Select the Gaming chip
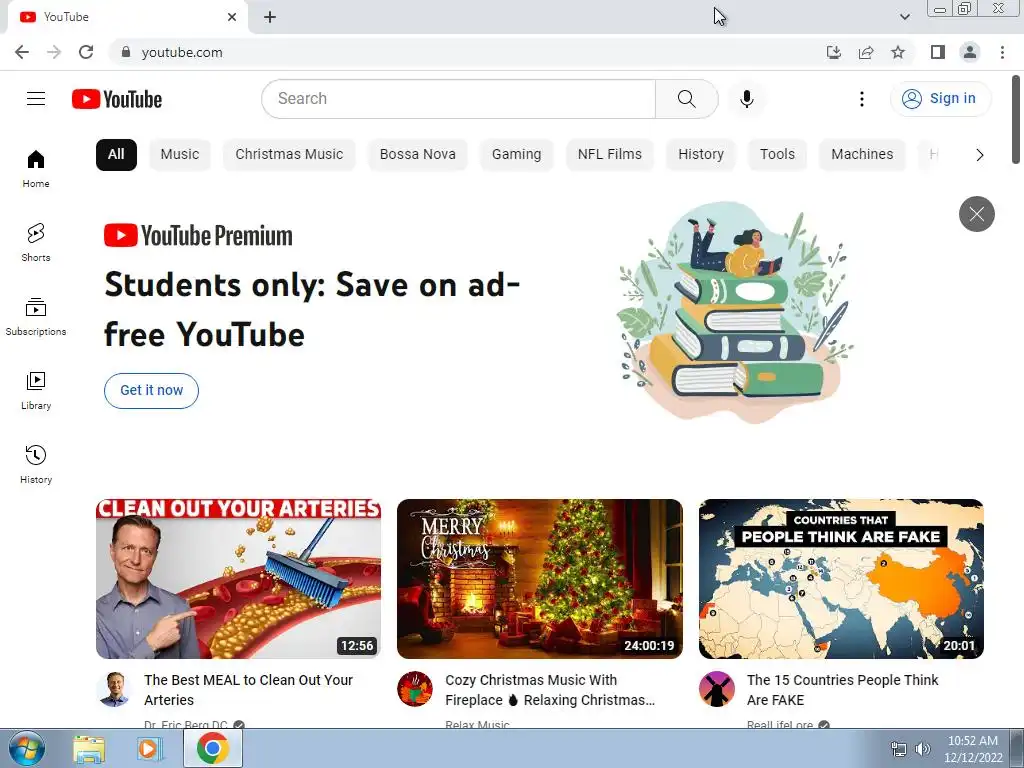1024x768 pixels. click(x=517, y=155)
